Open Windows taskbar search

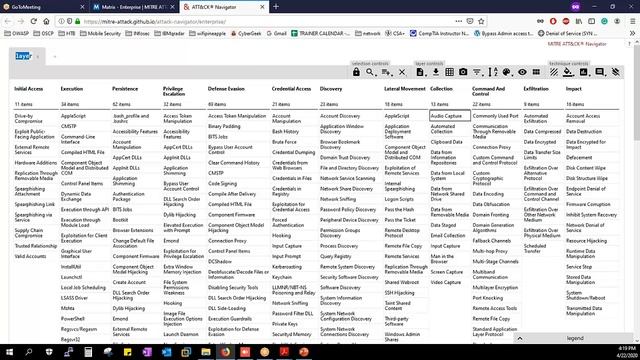(x=29, y=352)
